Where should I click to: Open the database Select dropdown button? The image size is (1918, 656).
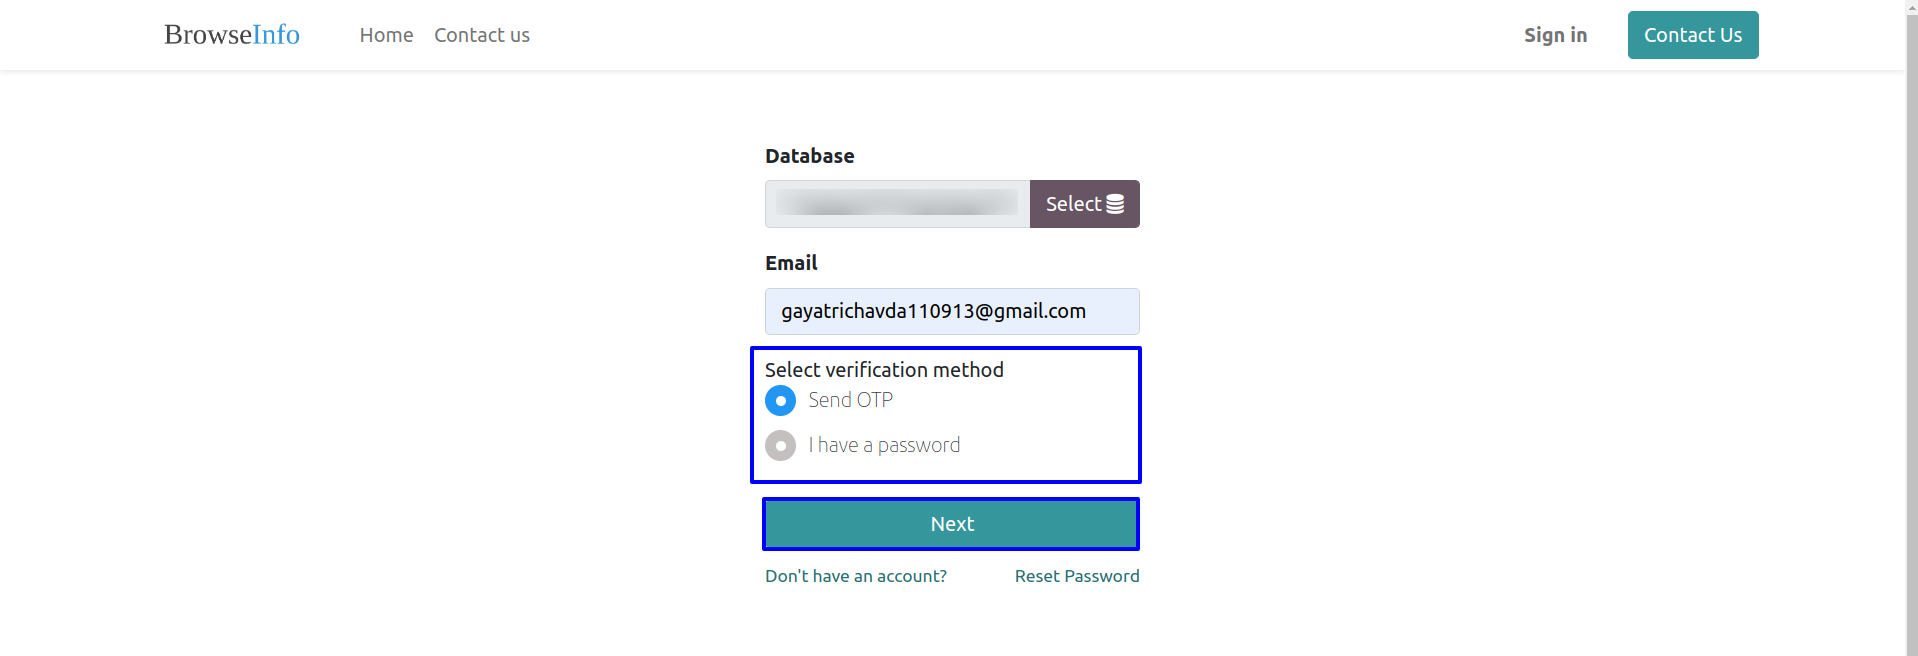(x=1085, y=204)
